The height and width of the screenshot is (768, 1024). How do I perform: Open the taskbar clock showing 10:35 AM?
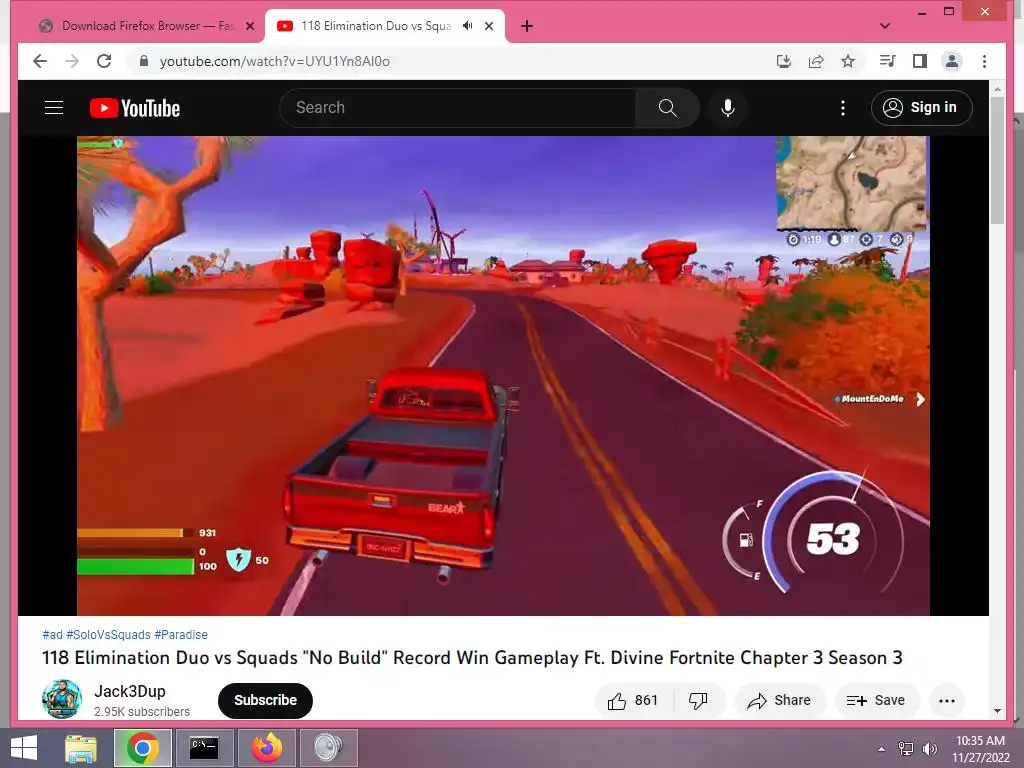[x=980, y=748]
